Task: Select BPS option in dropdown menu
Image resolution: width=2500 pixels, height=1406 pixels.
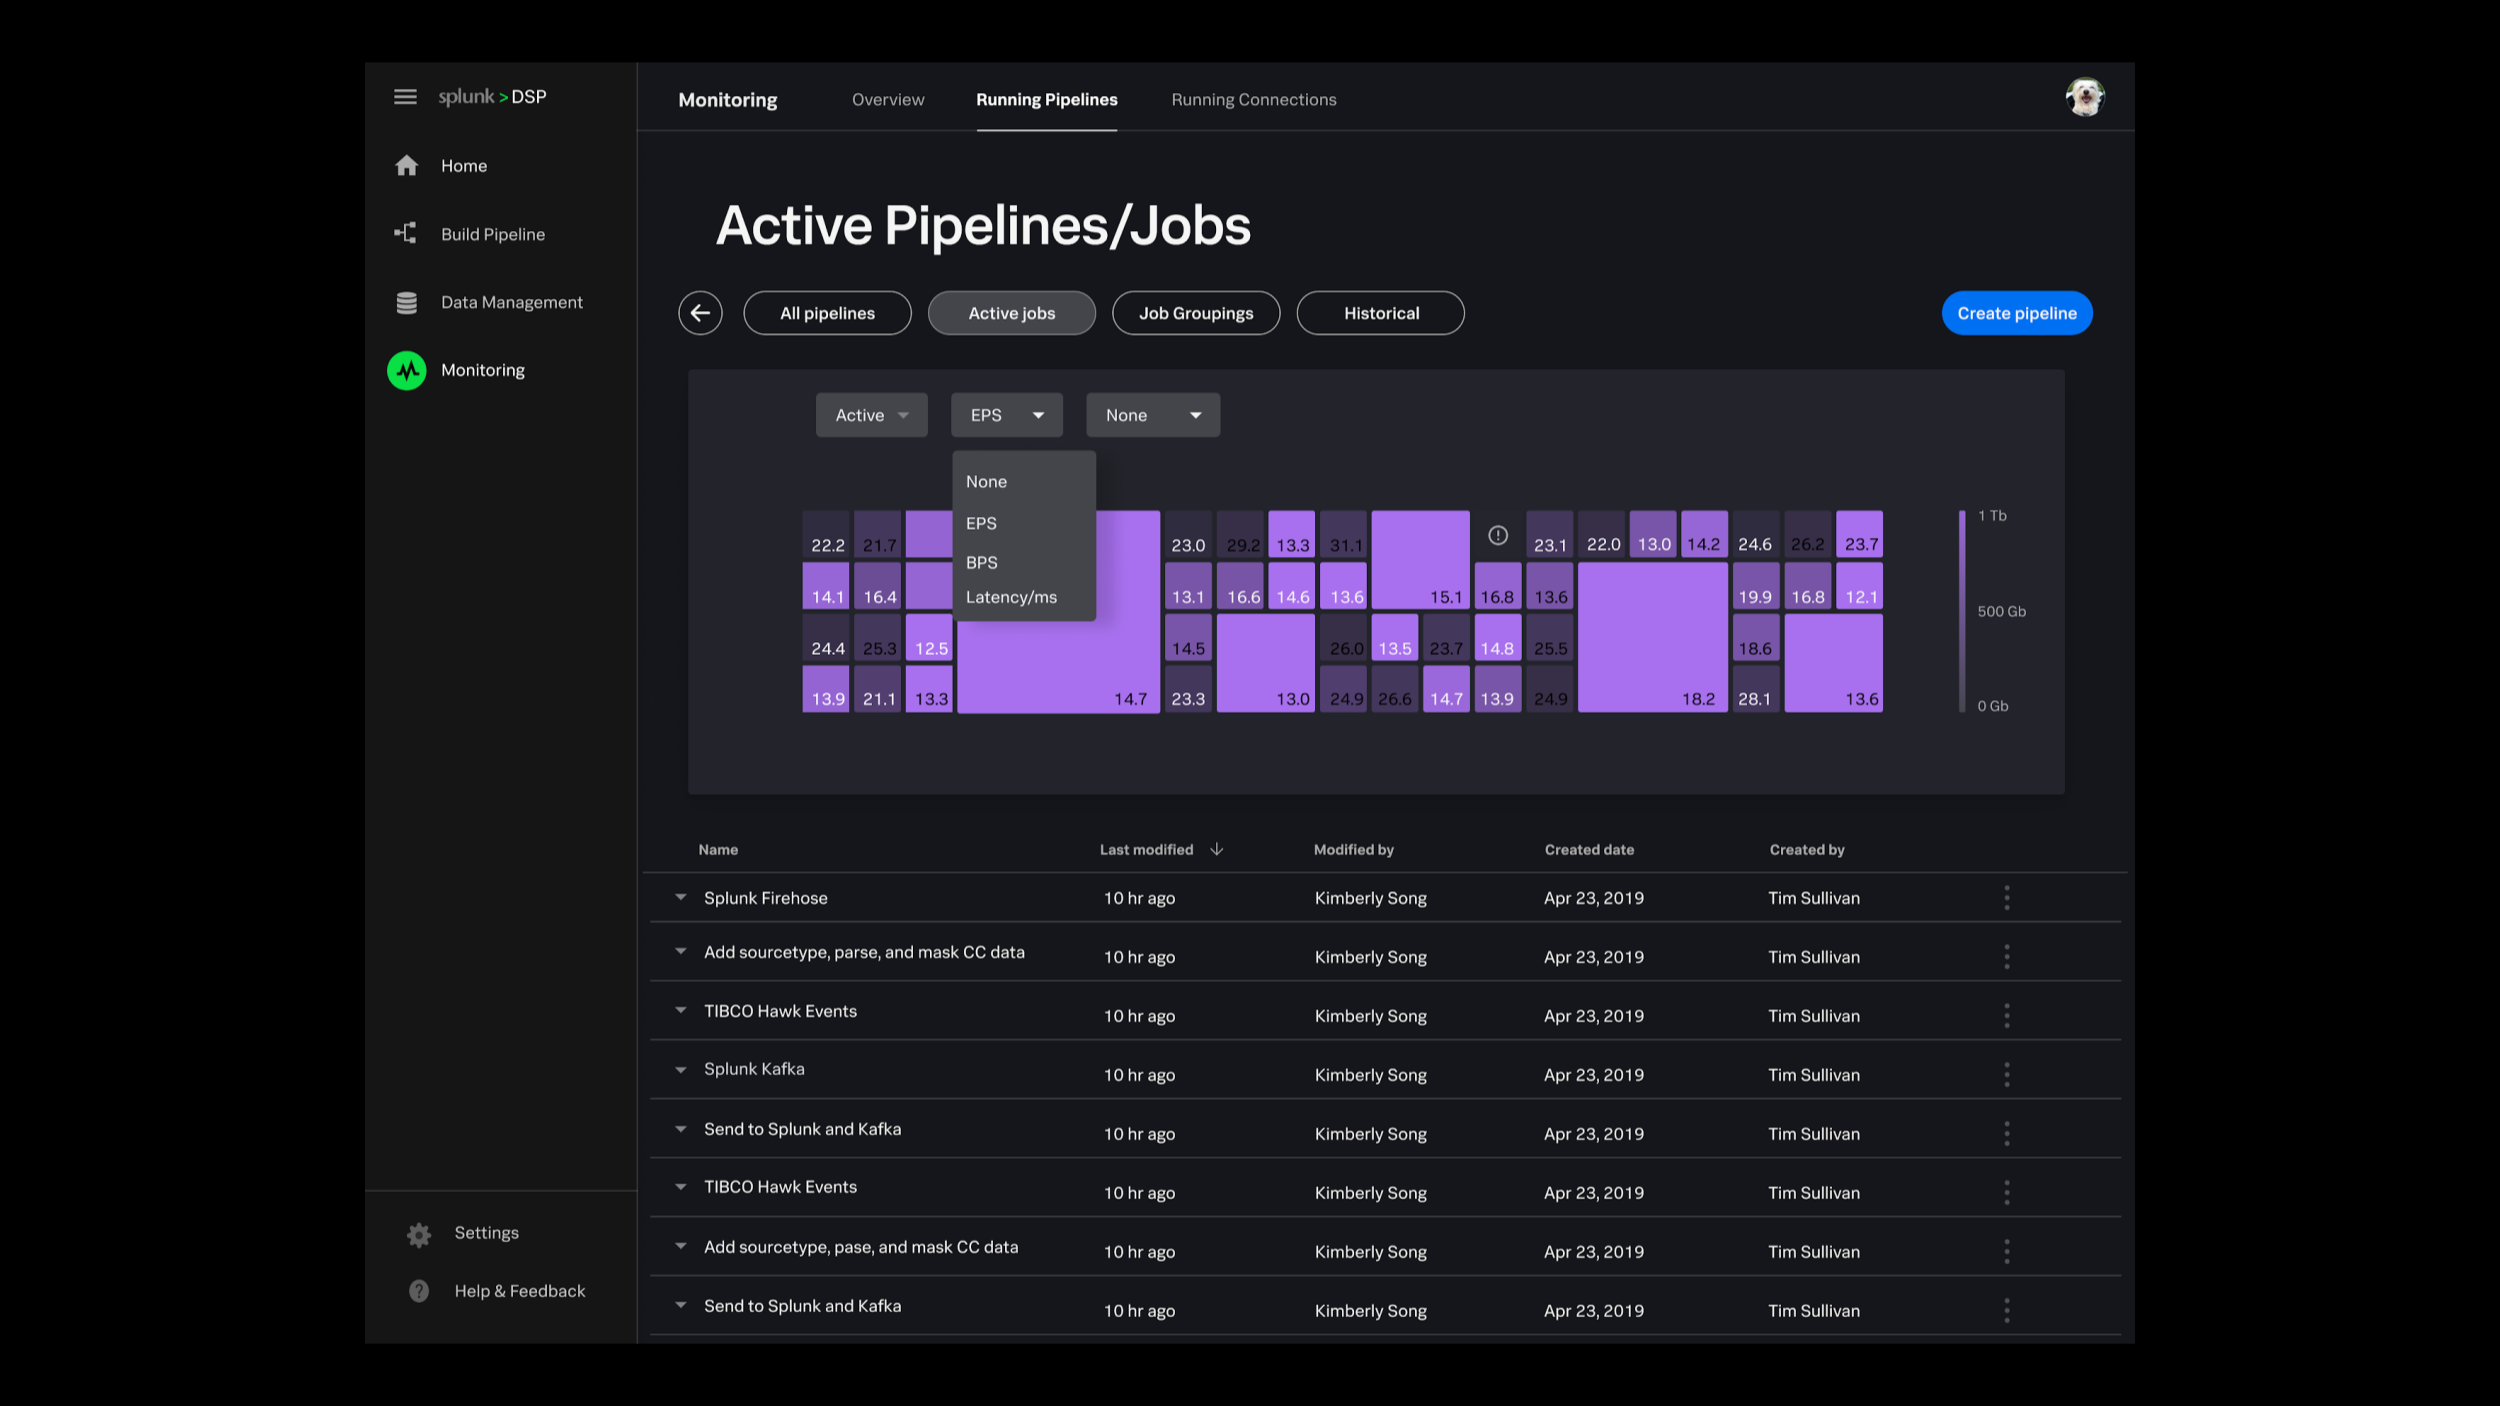Action: tap(981, 563)
